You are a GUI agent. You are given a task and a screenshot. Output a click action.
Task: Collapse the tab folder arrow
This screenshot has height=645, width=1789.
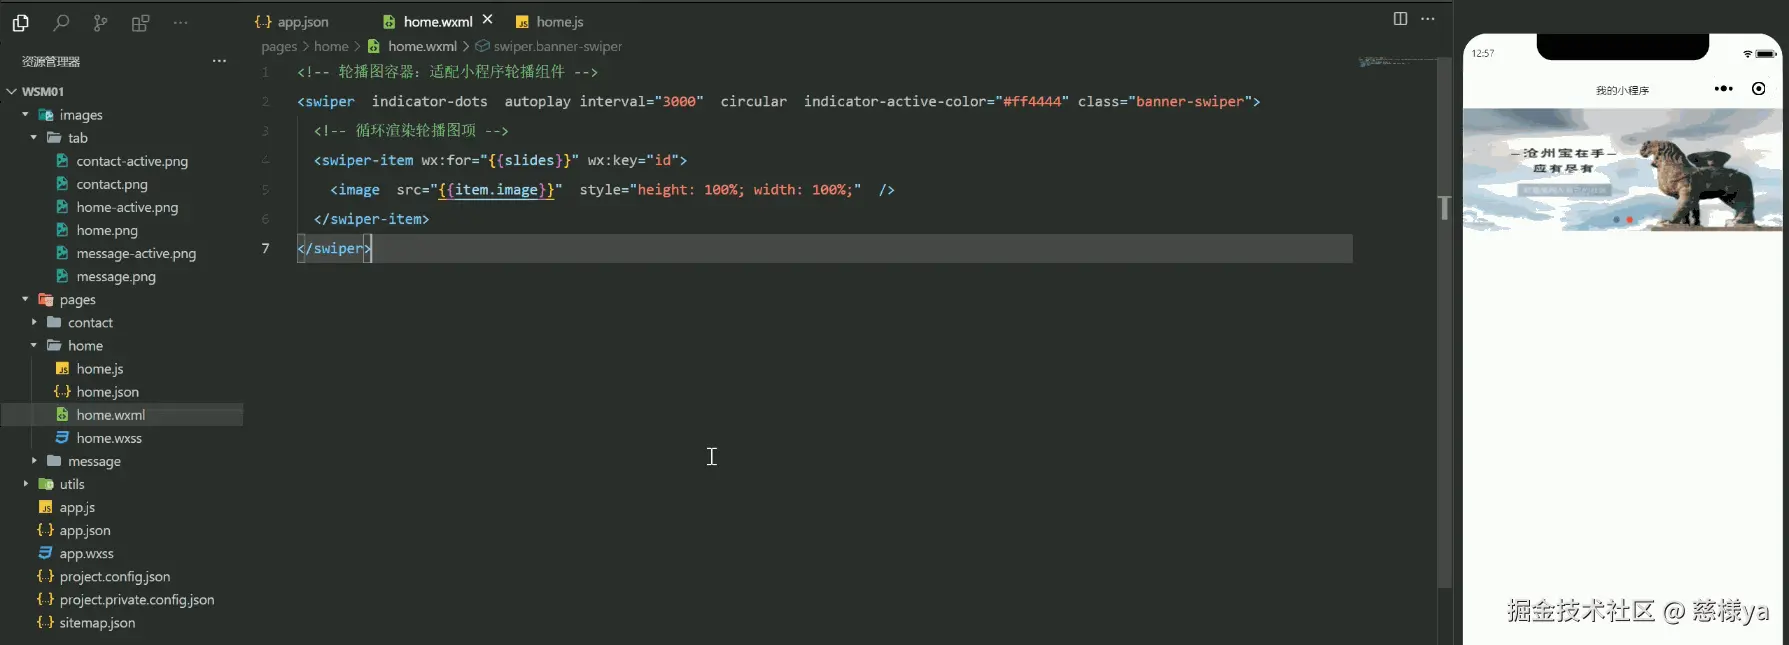(34, 138)
